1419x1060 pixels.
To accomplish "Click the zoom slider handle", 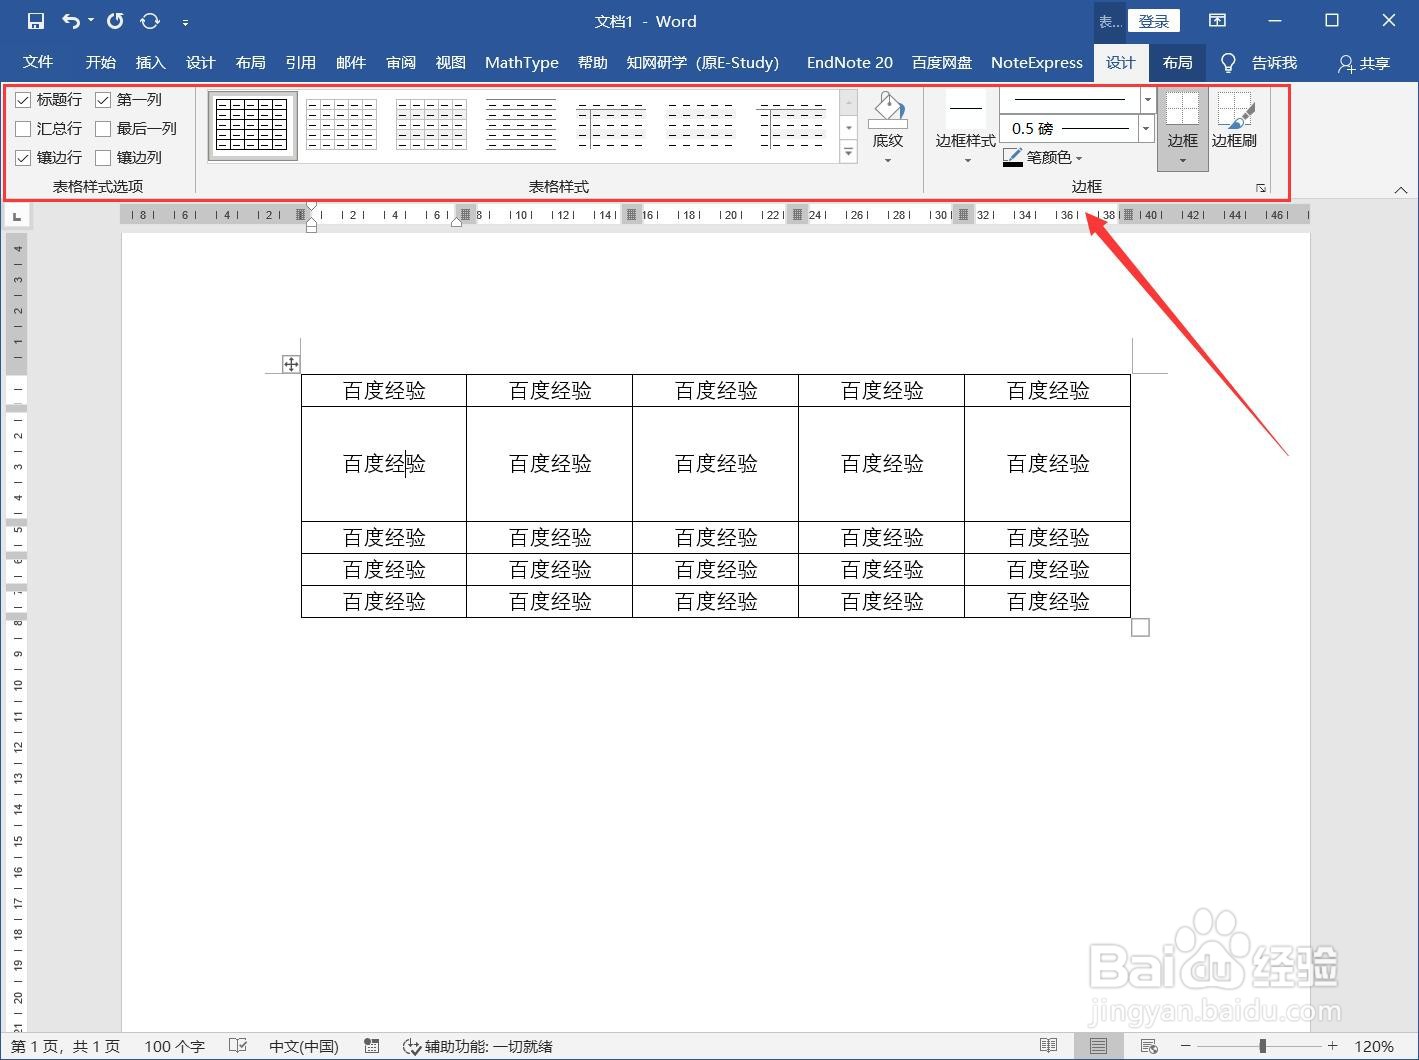I will click(x=1263, y=1046).
